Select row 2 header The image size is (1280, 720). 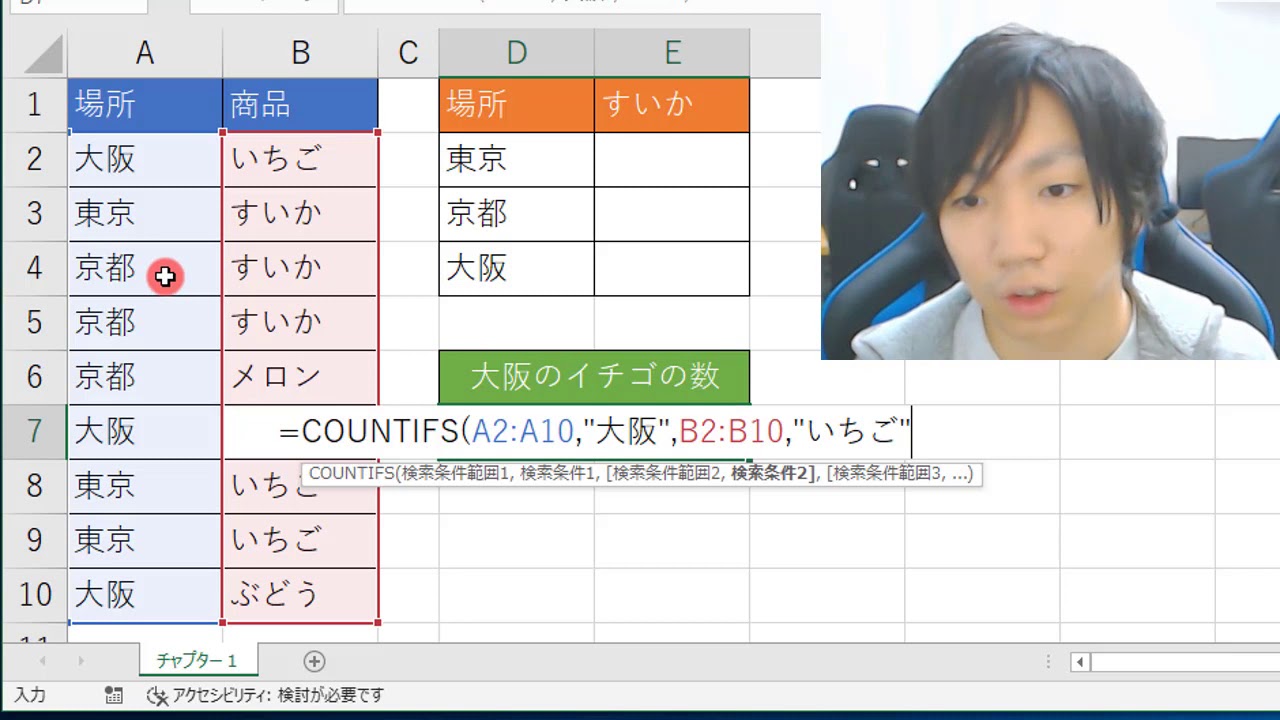[x=34, y=159]
